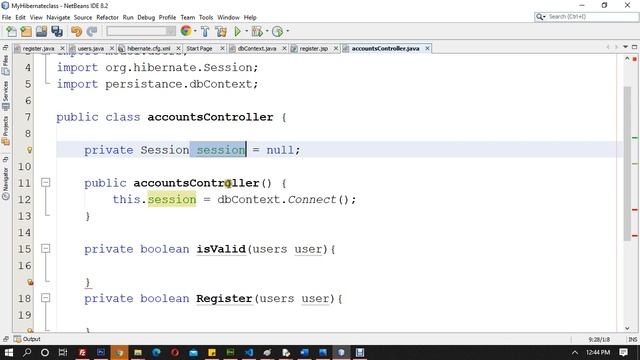The height and width of the screenshot is (360, 640).
Task: Close the dbContext.java tab
Action: [x=284, y=49]
